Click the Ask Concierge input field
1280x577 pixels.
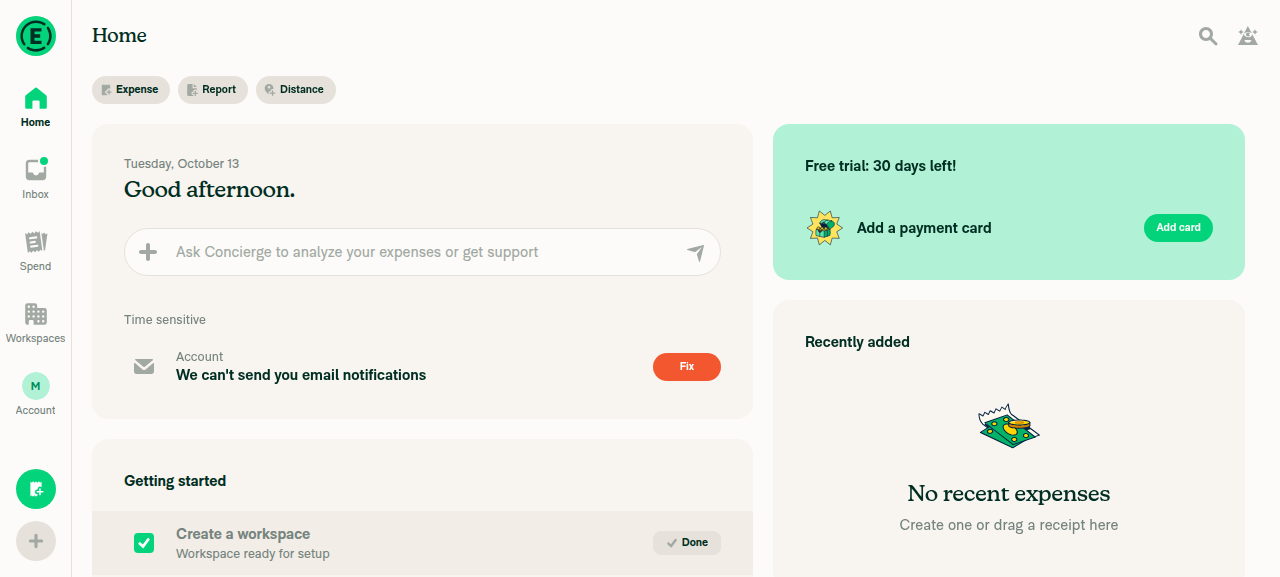(x=422, y=252)
